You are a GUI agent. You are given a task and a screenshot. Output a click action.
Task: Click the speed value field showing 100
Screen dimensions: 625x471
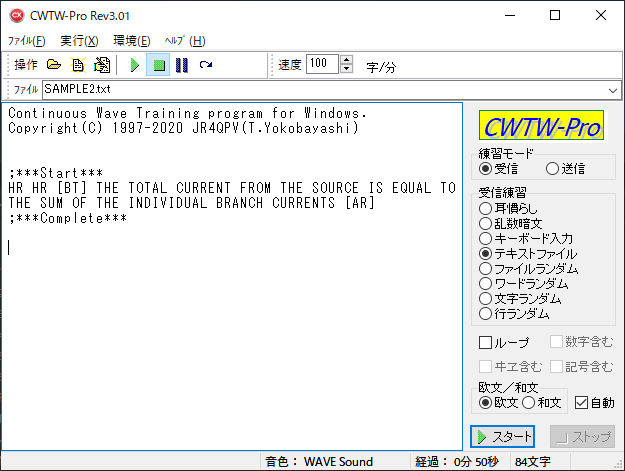point(322,64)
